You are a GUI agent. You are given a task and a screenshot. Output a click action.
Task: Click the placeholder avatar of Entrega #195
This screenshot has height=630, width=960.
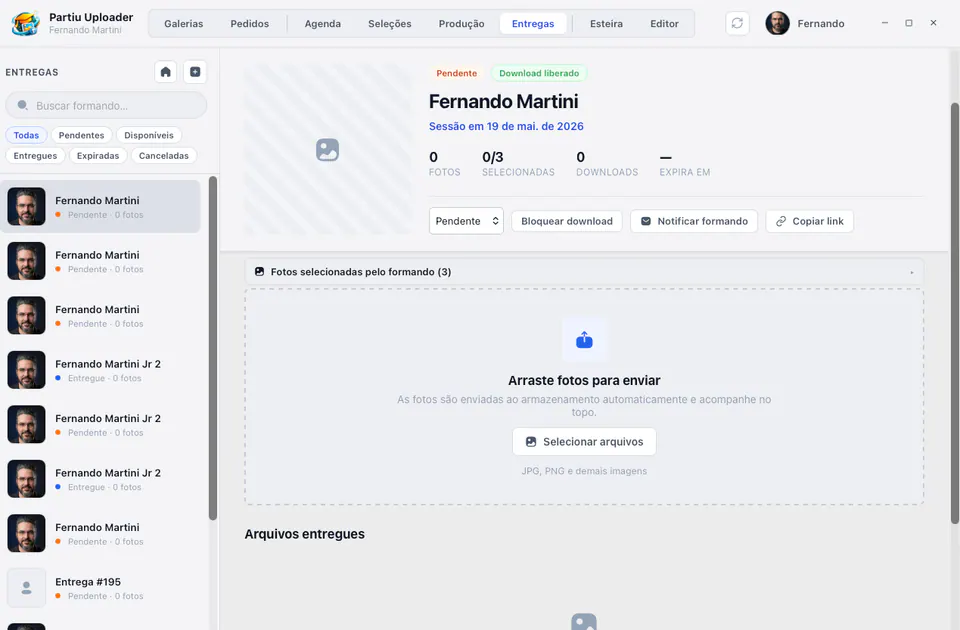(26, 588)
